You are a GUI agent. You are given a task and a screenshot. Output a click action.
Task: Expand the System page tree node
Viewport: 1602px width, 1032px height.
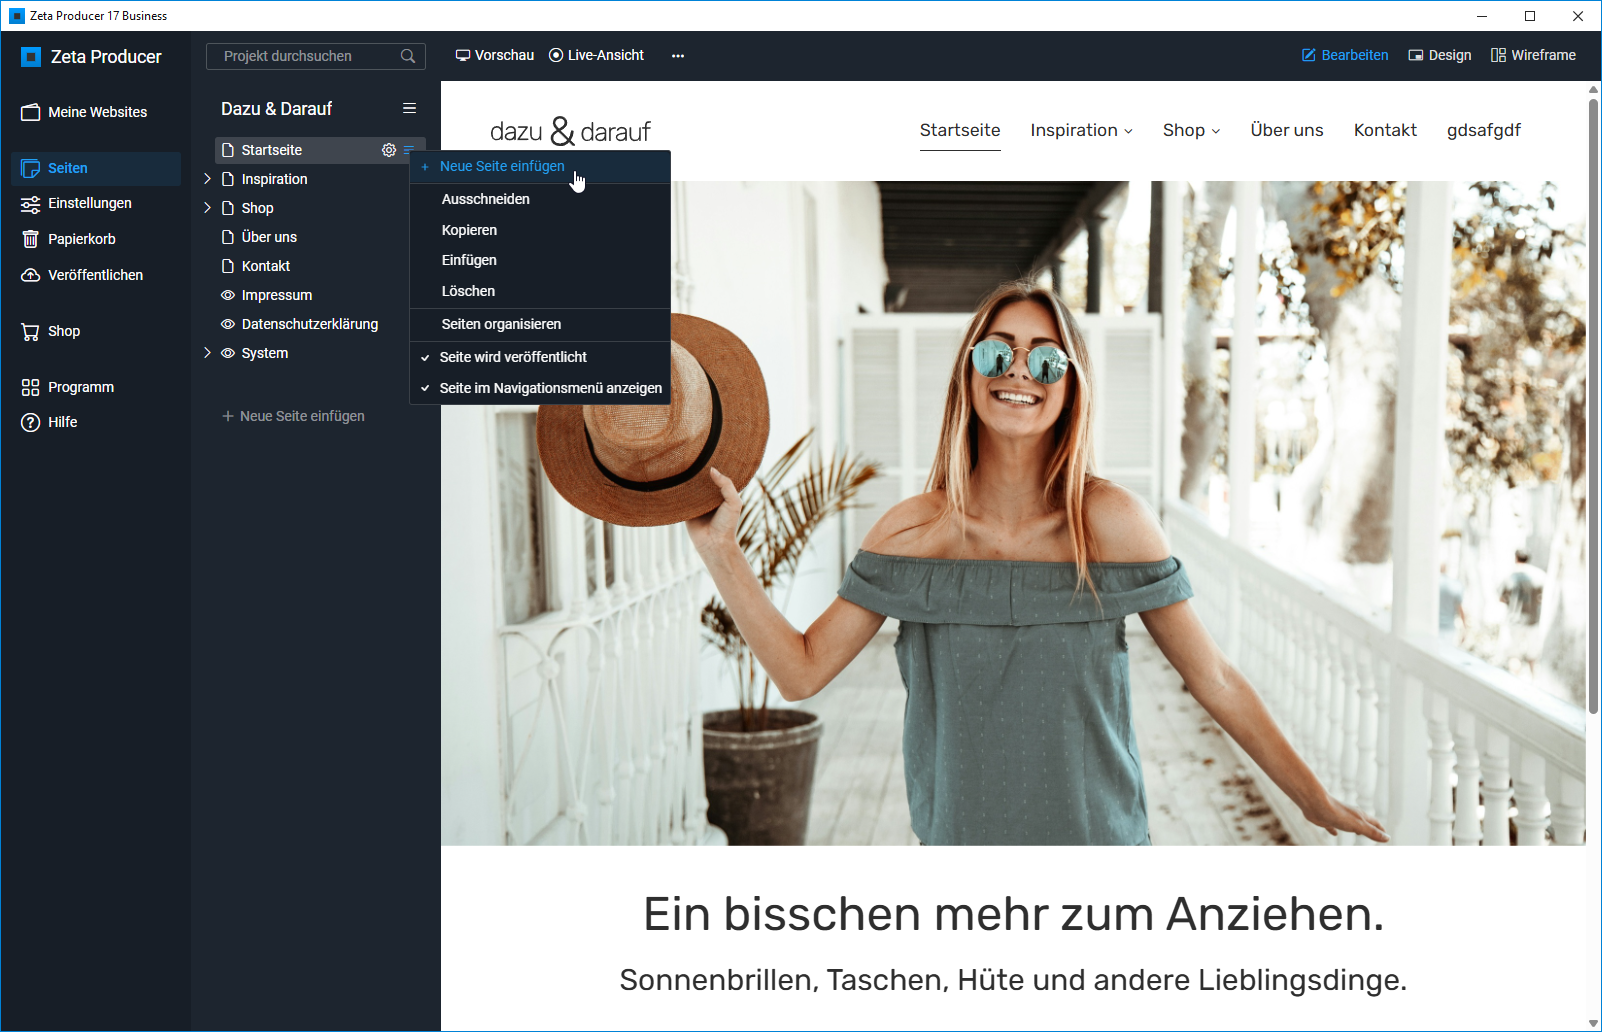[208, 353]
